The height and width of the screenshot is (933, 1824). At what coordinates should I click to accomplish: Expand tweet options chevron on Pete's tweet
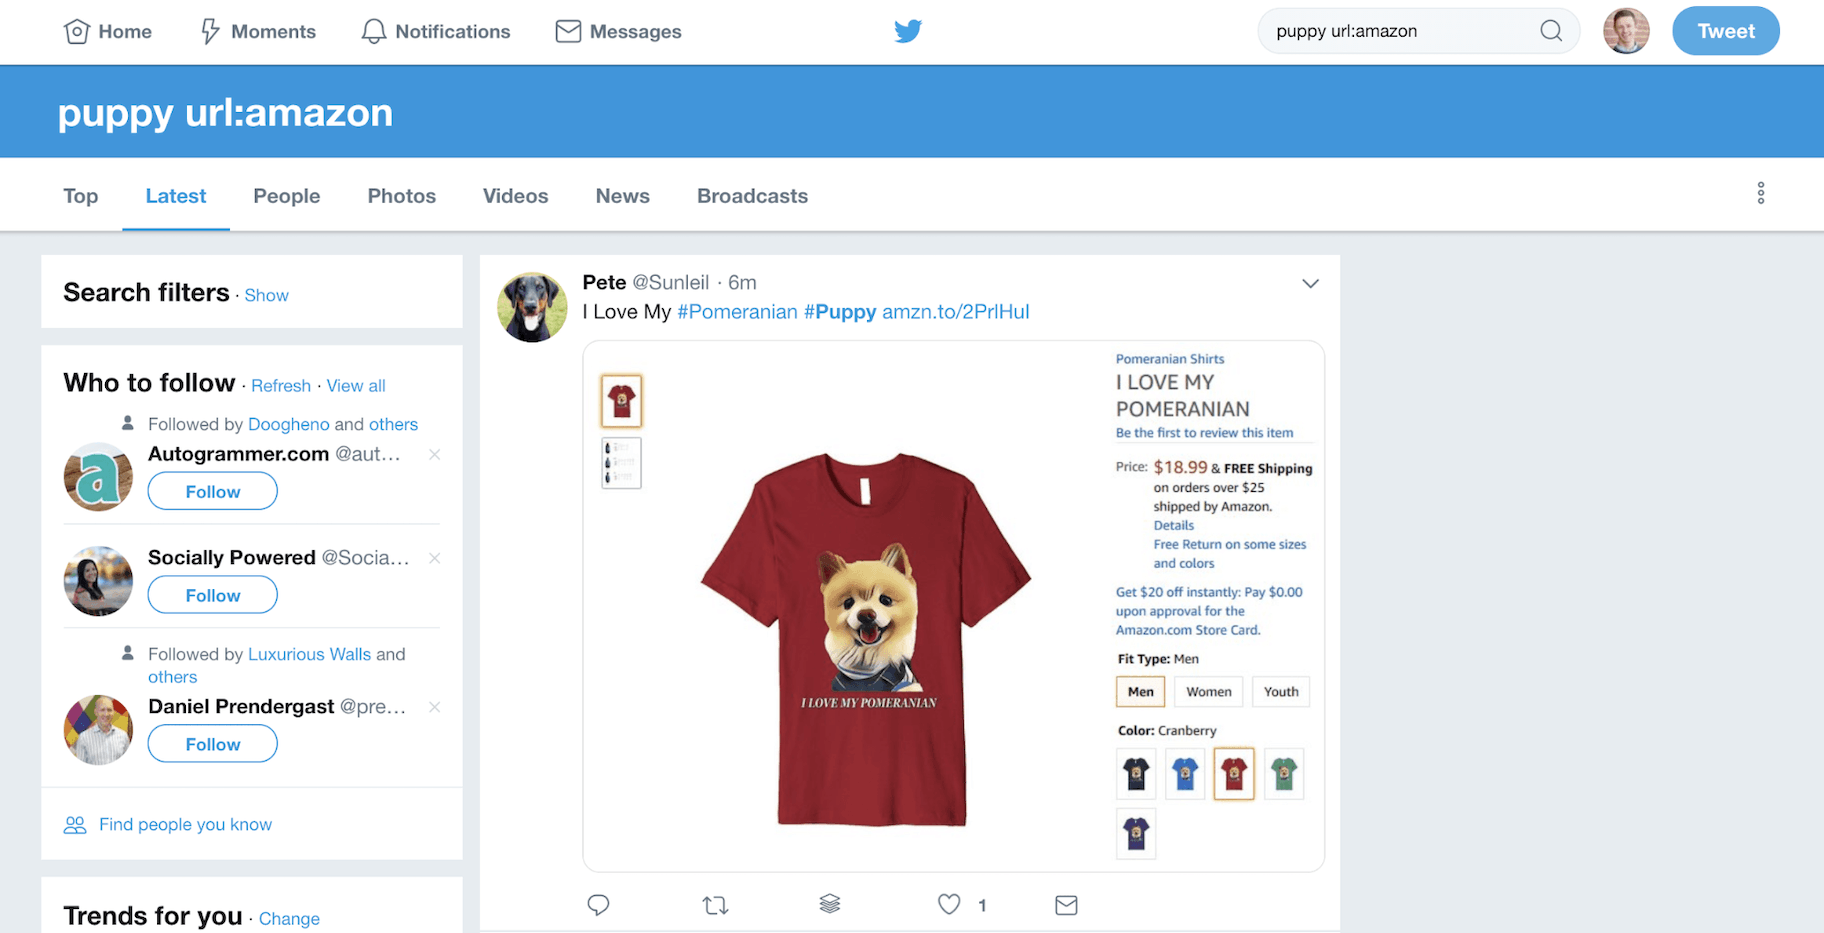click(x=1310, y=284)
